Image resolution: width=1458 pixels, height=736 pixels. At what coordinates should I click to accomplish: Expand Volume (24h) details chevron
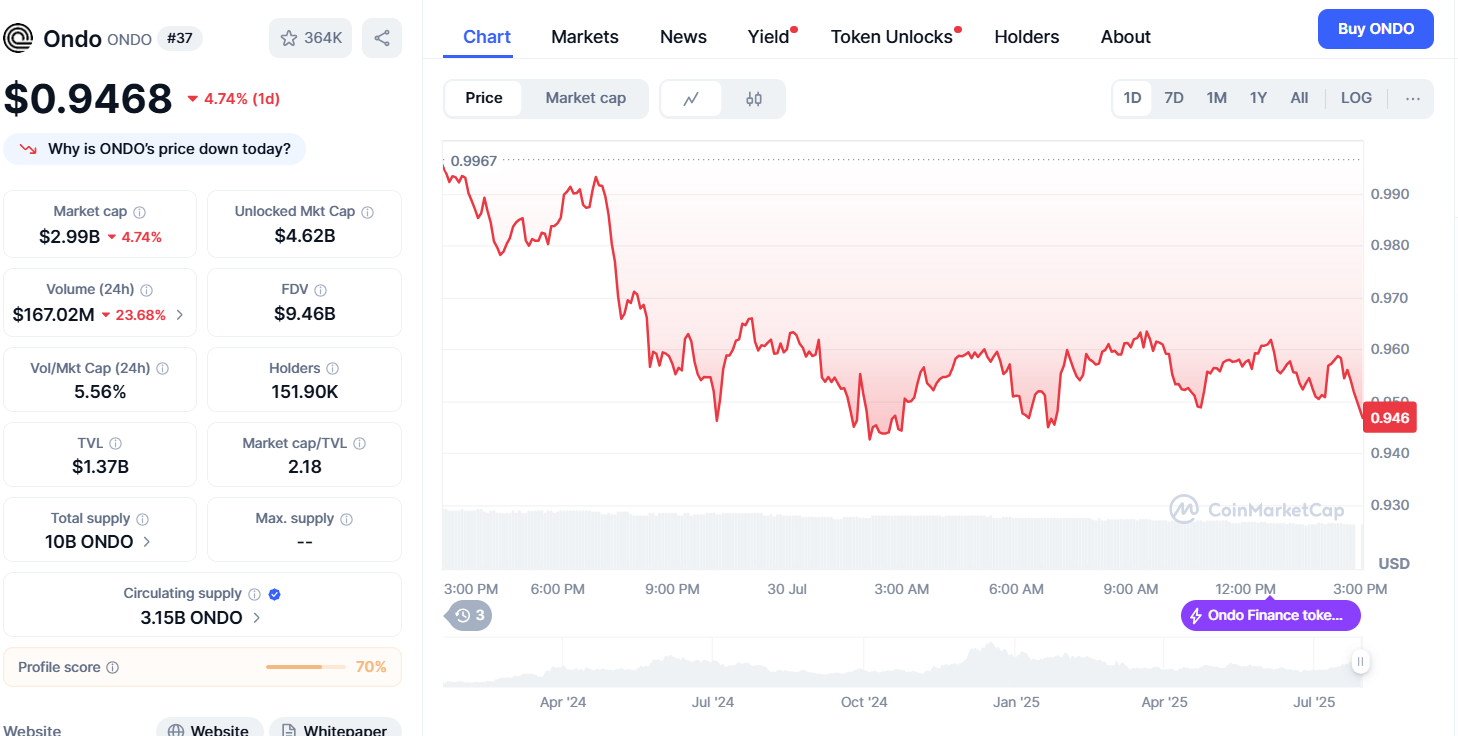pos(180,315)
